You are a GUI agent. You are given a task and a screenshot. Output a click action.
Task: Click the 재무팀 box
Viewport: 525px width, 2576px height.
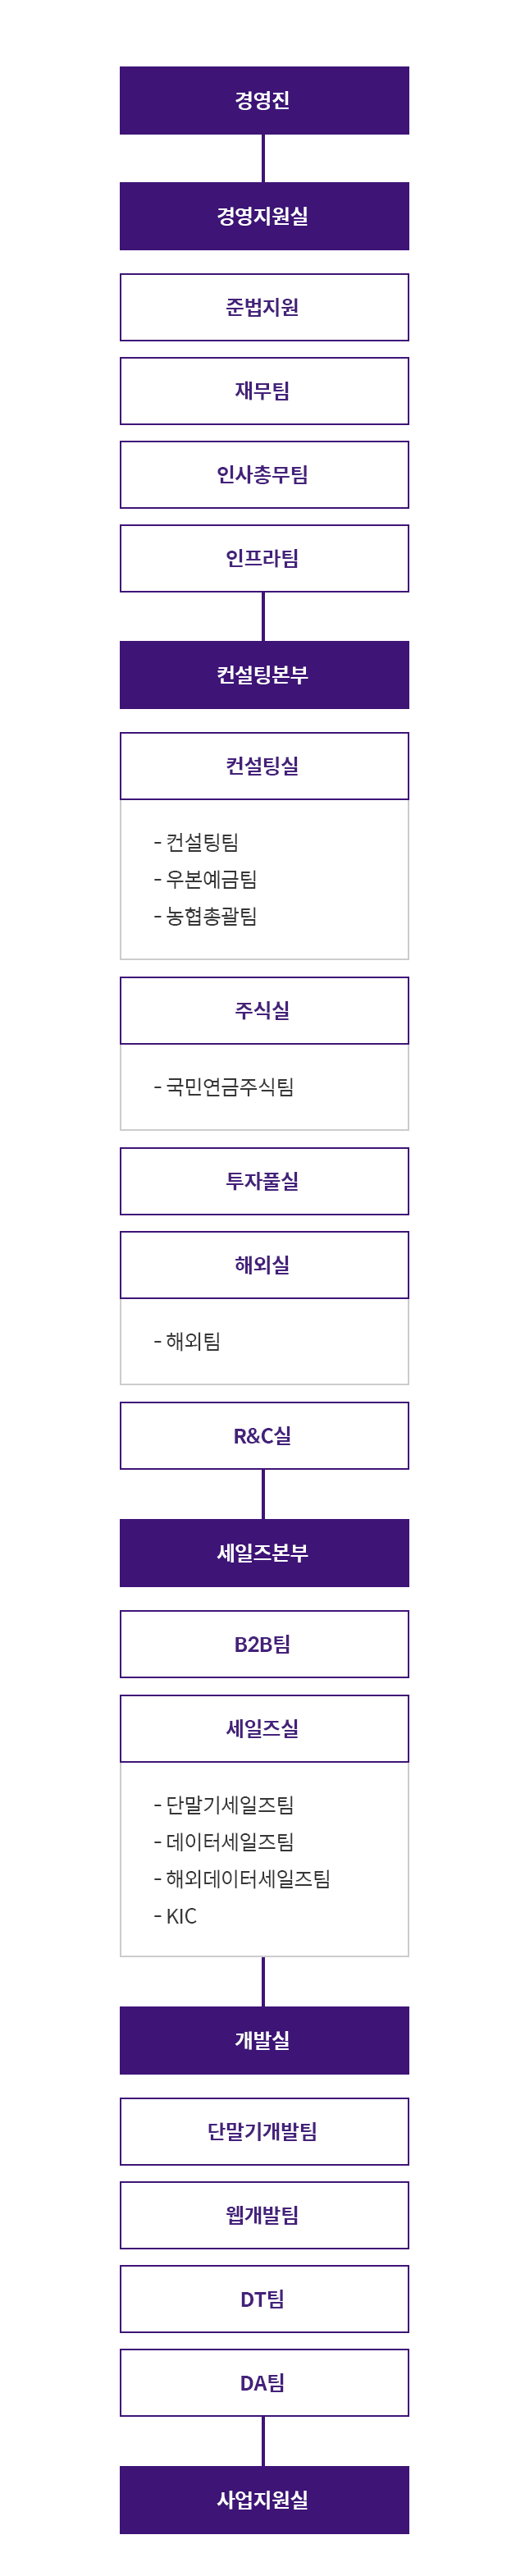[264, 391]
